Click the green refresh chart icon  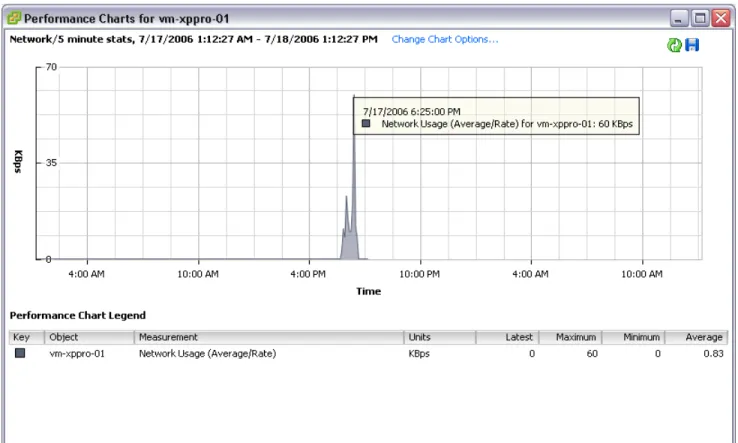point(674,45)
